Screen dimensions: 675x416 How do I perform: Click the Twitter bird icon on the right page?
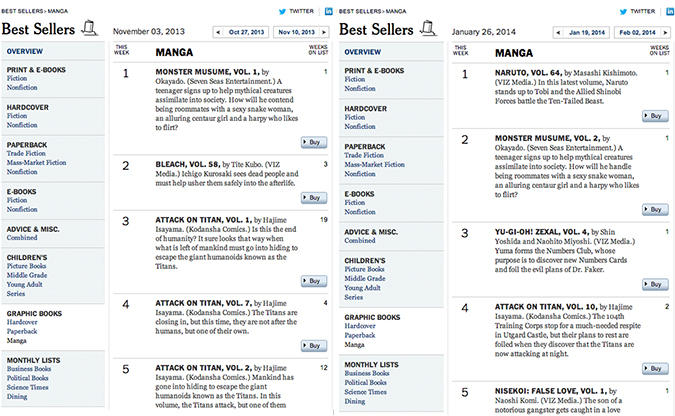pyautogui.click(x=623, y=12)
